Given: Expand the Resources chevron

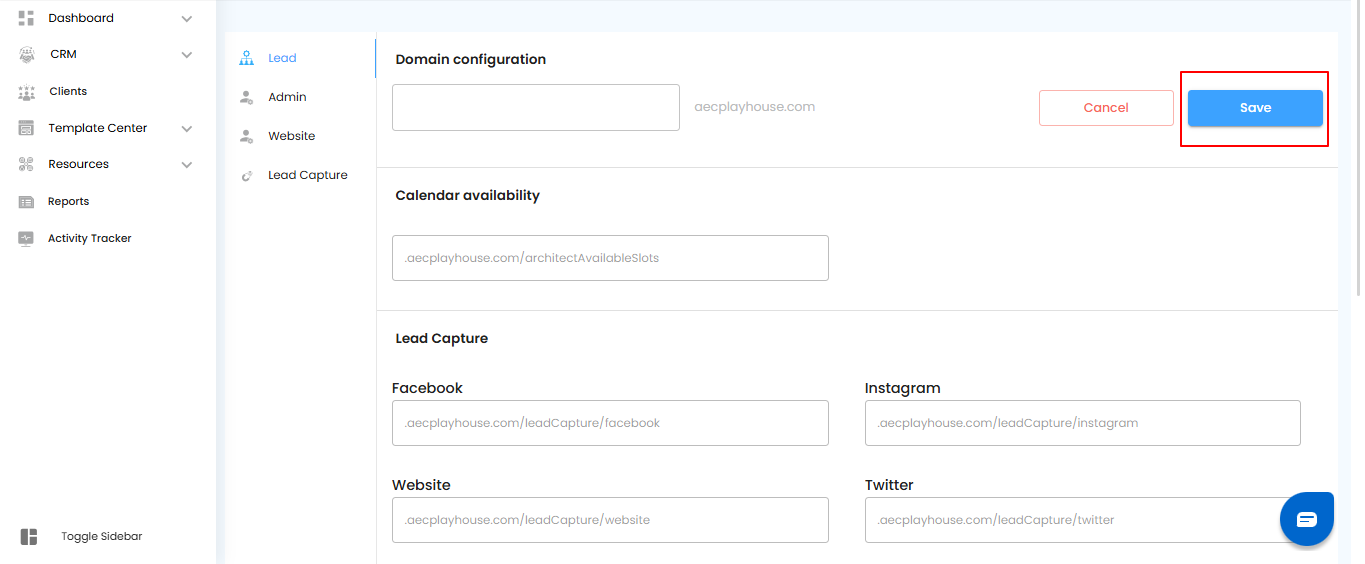Looking at the screenshot, I should tap(187, 165).
